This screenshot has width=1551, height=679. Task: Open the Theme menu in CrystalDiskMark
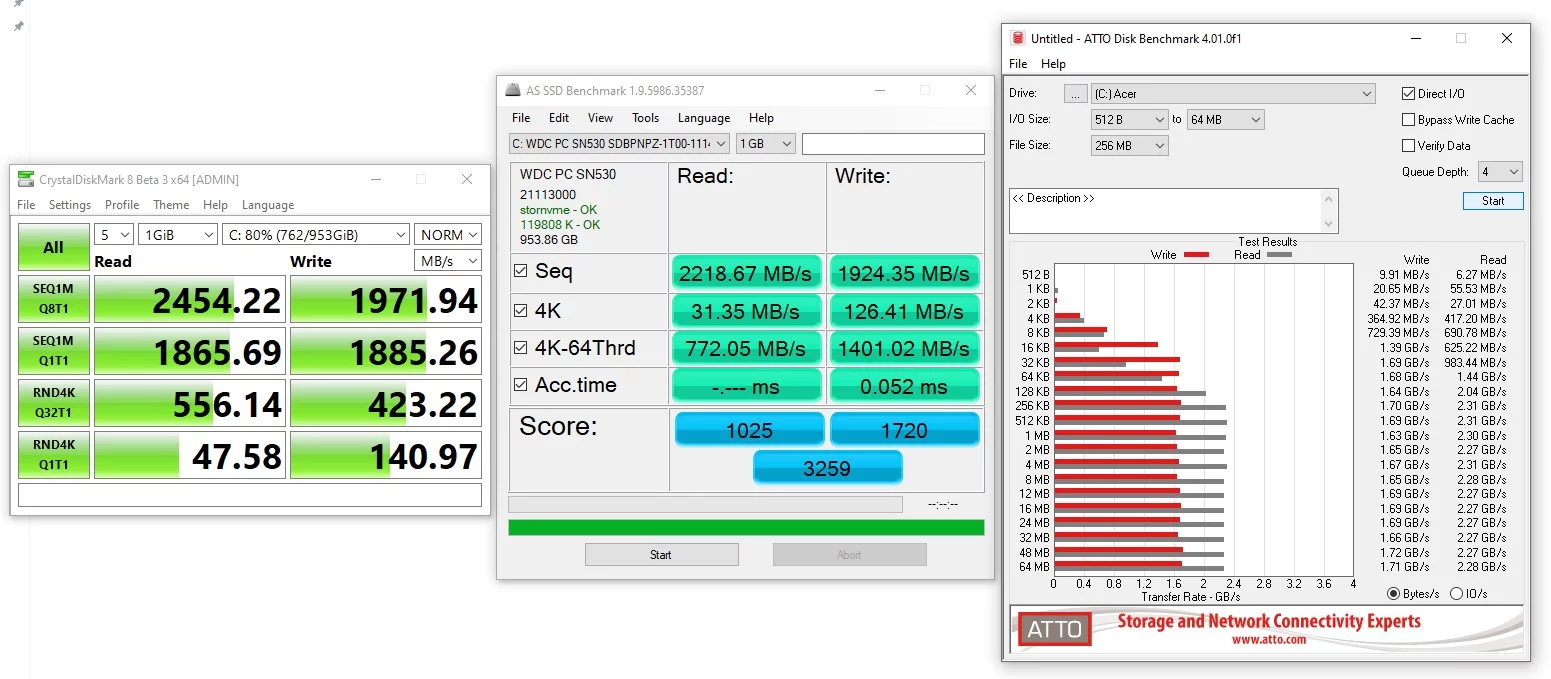pyautogui.click(x=171, y=205)
